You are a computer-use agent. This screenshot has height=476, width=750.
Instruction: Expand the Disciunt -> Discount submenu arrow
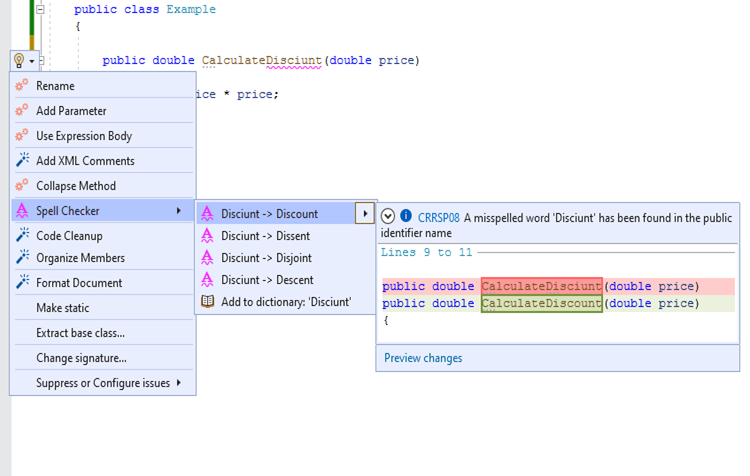[x=365, y=213]
